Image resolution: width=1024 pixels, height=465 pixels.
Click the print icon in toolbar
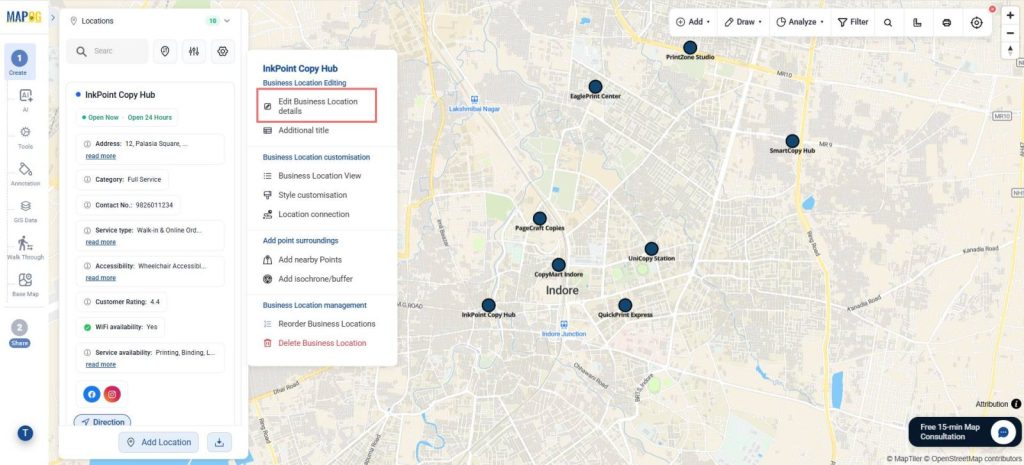(x=947, y=22)
